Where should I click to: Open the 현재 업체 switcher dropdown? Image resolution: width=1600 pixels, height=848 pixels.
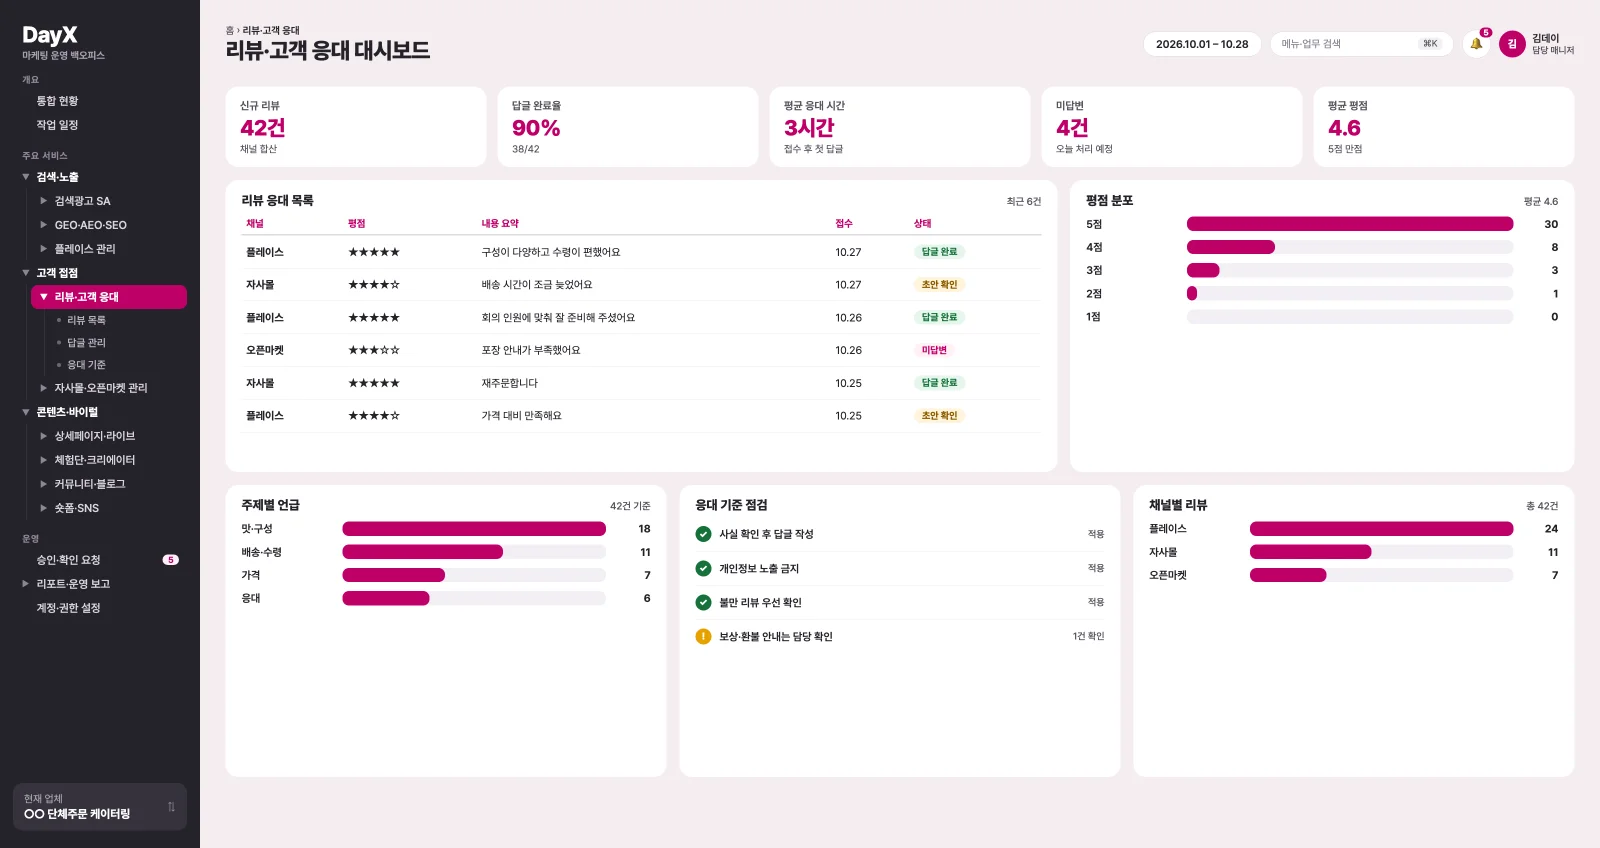click(100, 807)
